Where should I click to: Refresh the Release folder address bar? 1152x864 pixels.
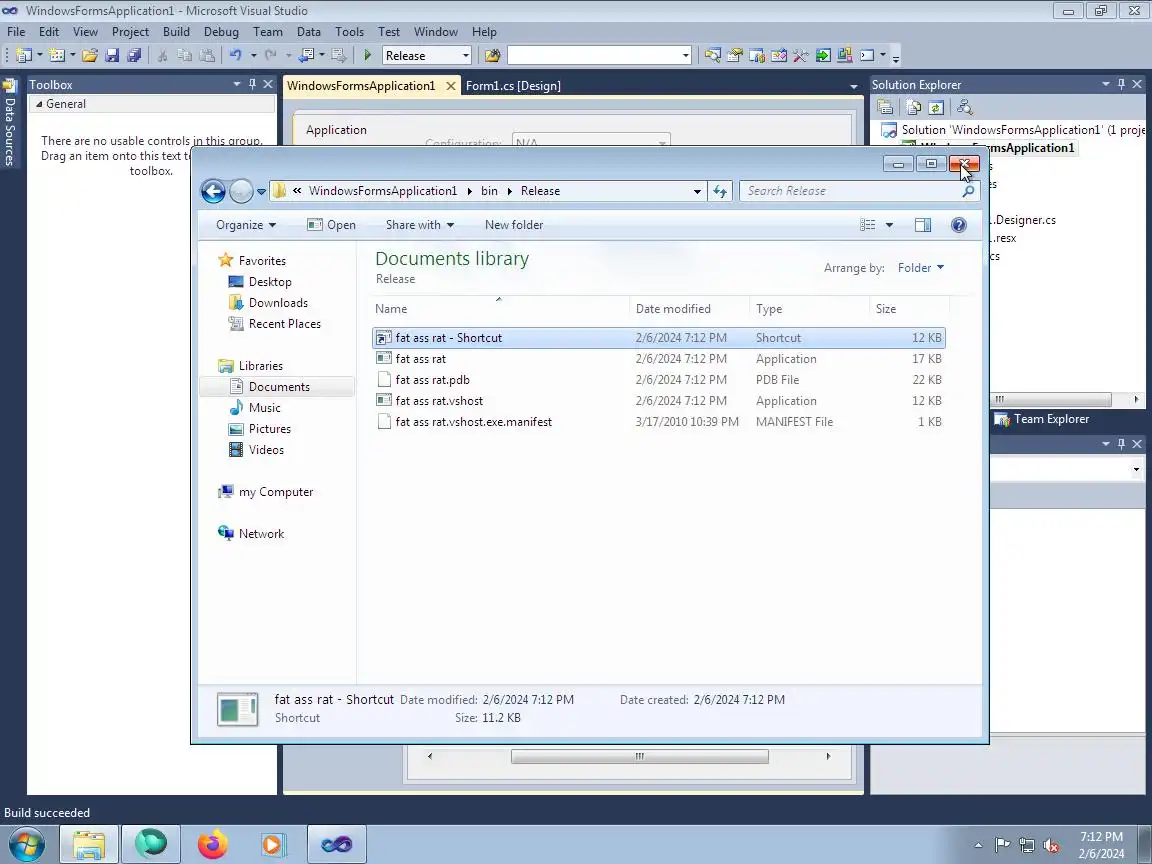[720, 191]
